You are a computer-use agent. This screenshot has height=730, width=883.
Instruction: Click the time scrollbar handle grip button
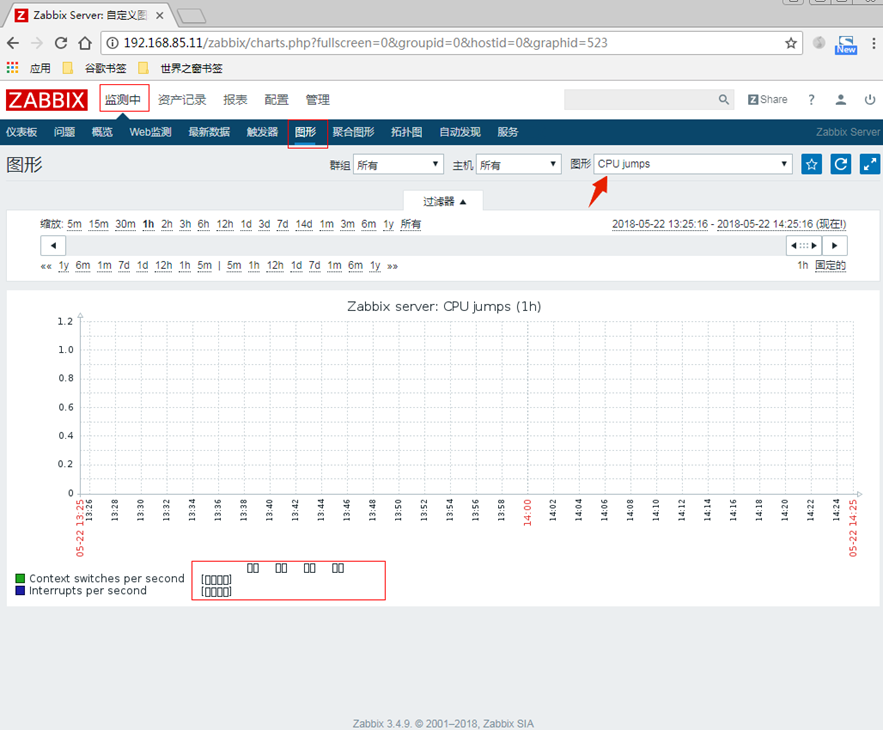(x=804, y=246)
